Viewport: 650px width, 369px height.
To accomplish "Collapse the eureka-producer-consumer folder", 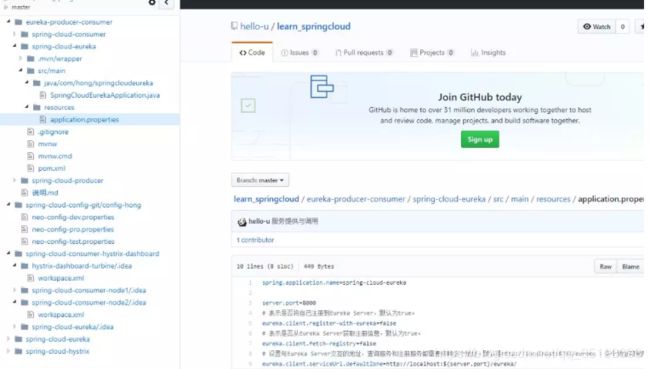I will pos(8,22).
